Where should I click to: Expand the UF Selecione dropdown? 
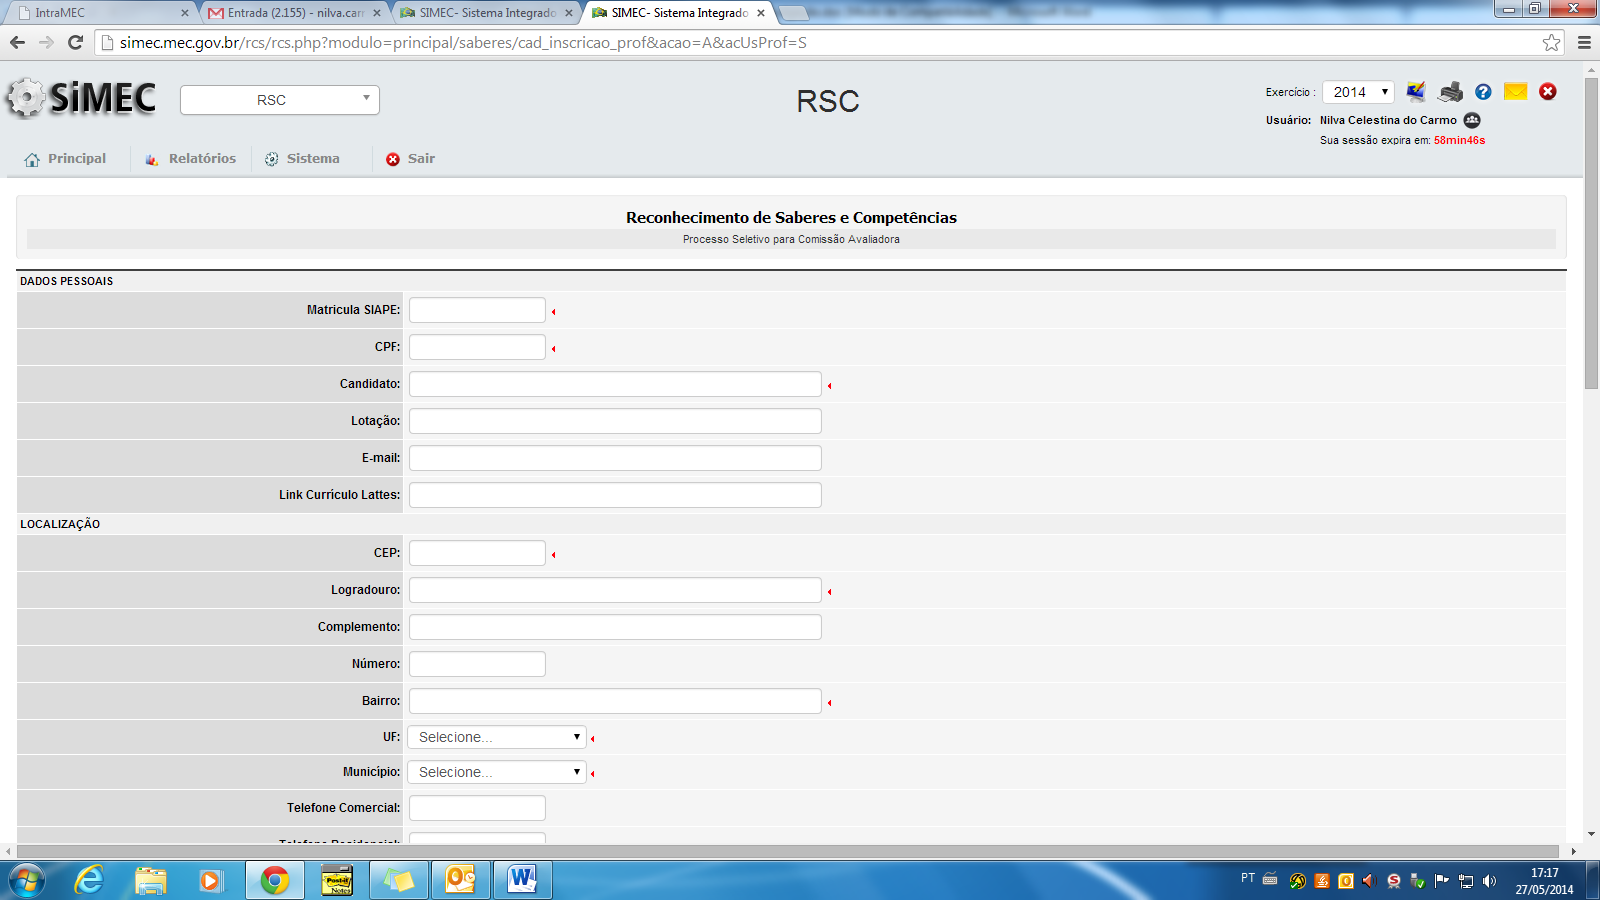(x=496, y=737)
